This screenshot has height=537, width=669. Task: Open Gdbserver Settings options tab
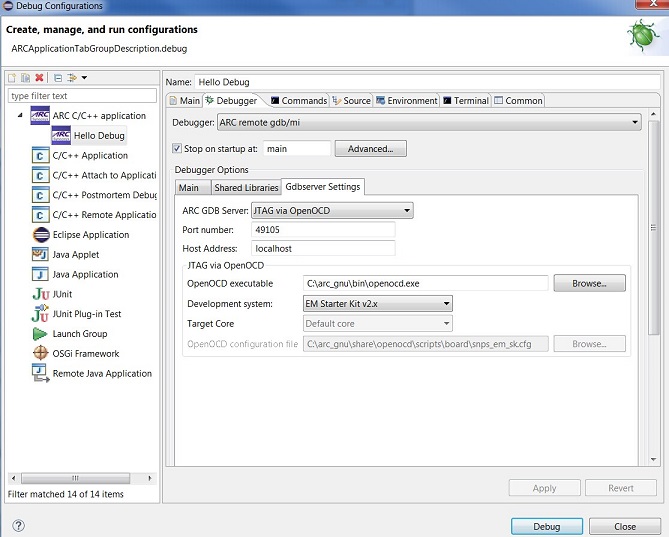(x=323, y=187)
